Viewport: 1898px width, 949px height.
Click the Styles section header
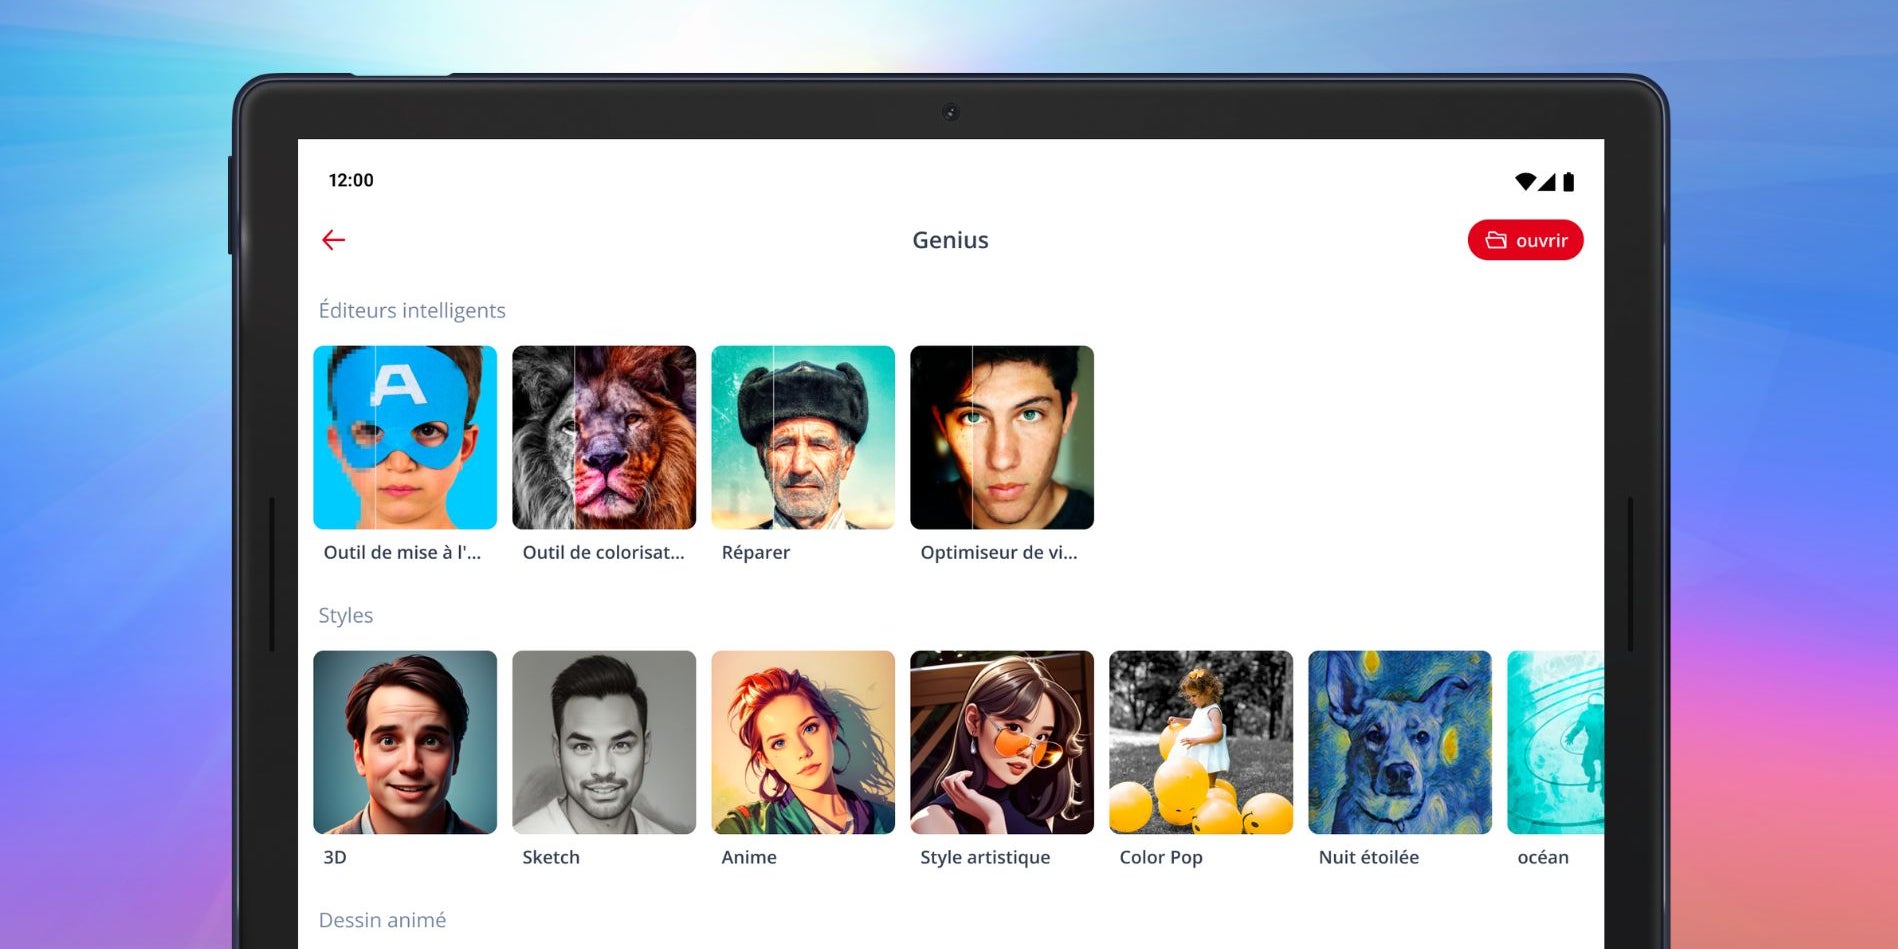[x=346, y=615]
